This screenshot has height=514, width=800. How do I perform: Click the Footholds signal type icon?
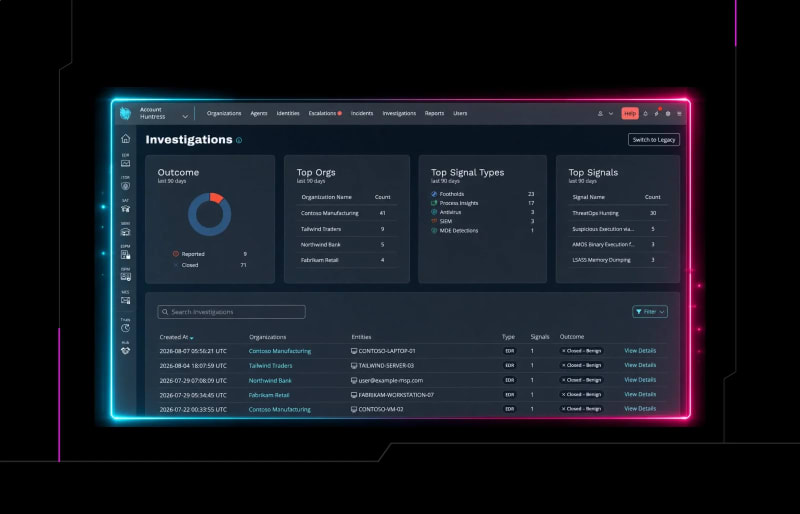pyautogui.click(x=434, y=194)
